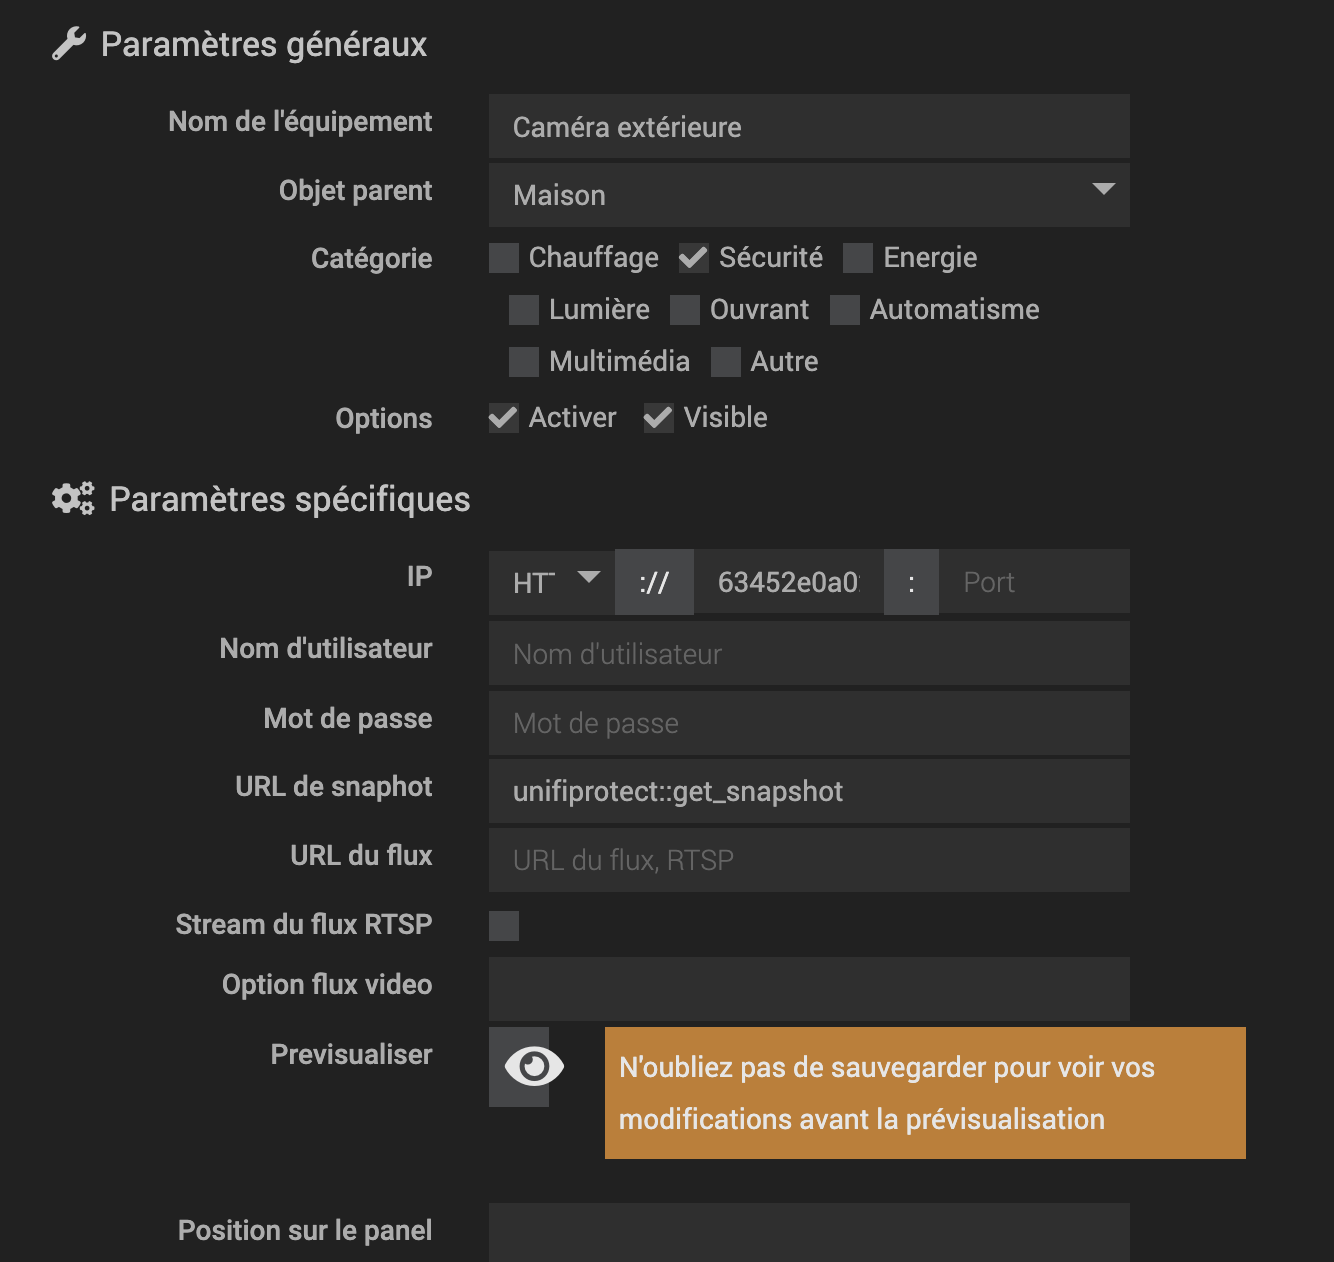
Task: Expand the HTTP protocol dropdown
Action: 552,582
